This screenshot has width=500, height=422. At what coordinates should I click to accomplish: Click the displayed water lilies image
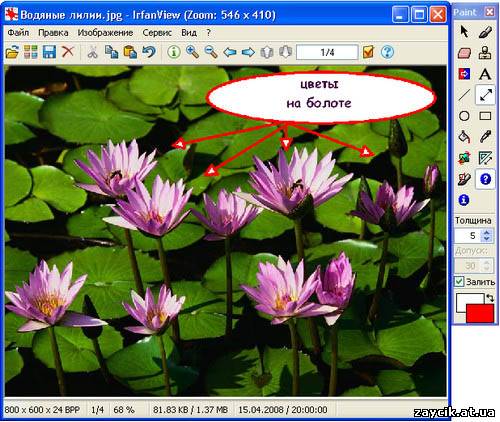225,231
